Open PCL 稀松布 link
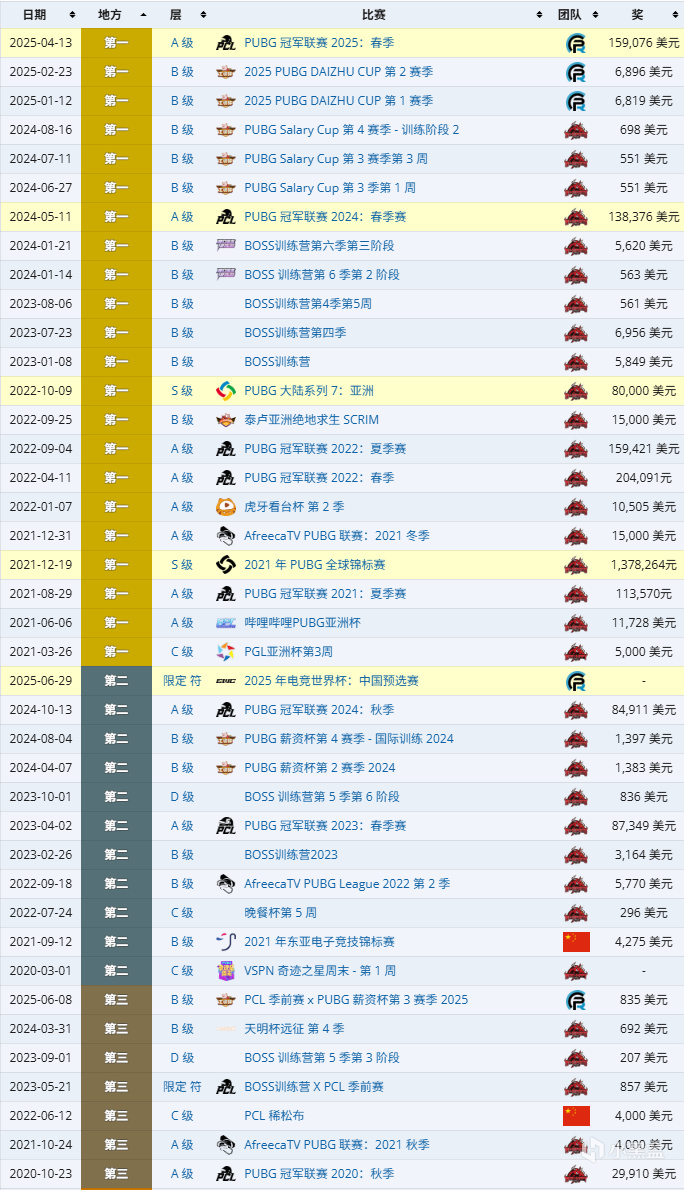The width and height of the screenshot is (684, 1190). pos(274,1116)
